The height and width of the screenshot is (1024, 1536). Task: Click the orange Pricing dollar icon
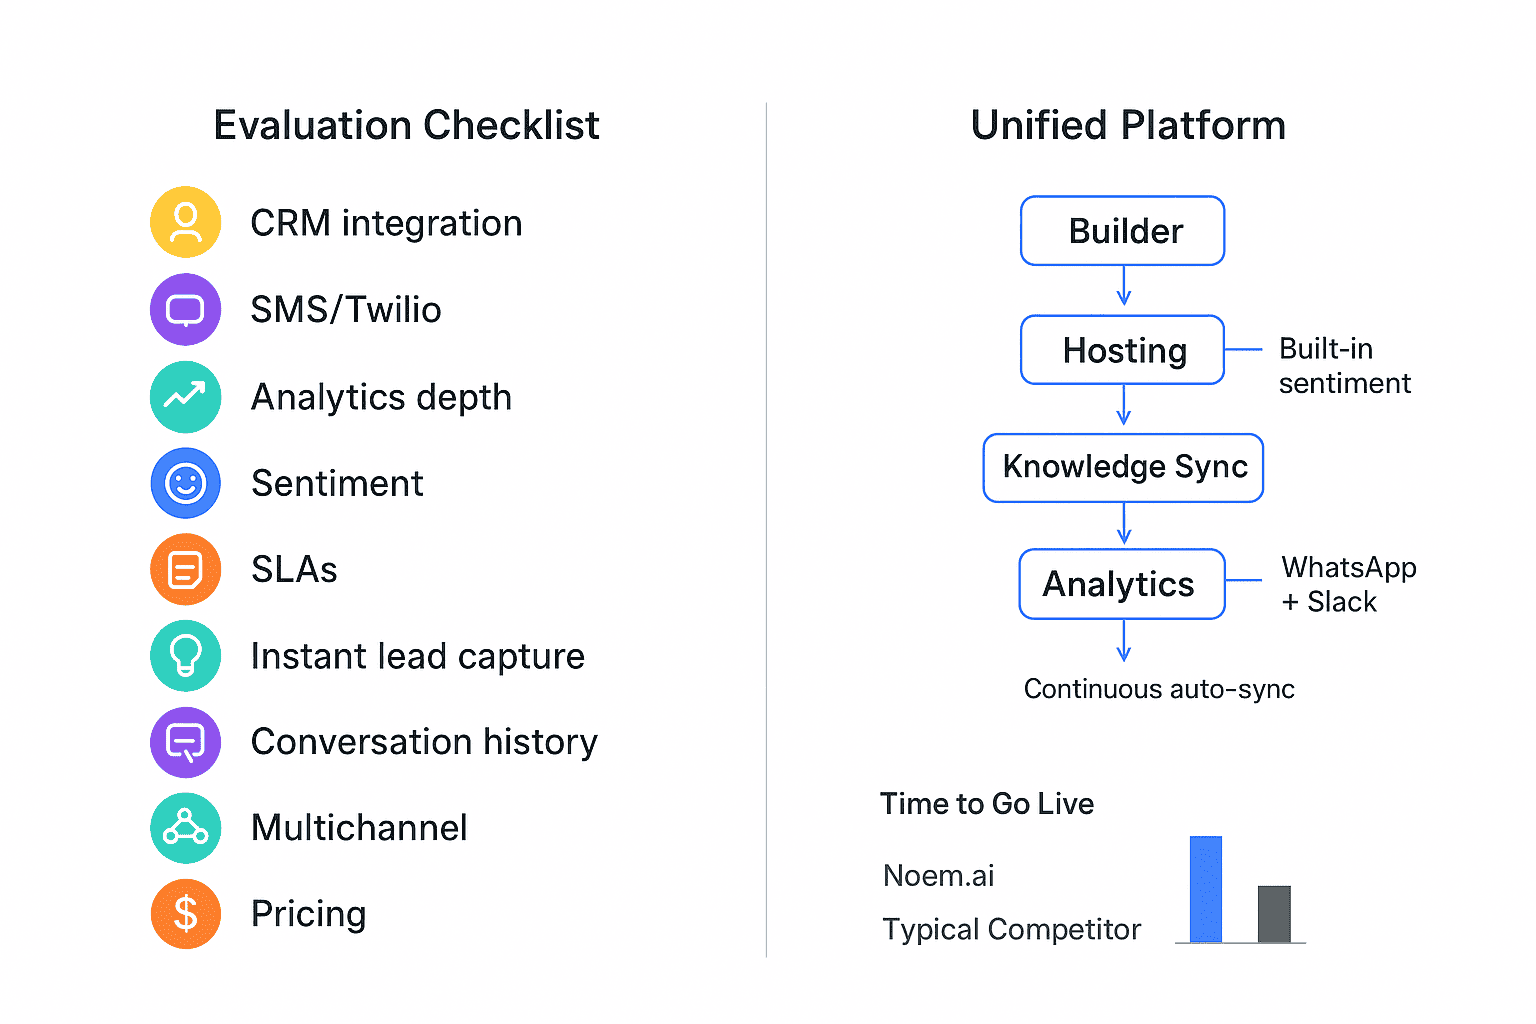coord(186,914)
